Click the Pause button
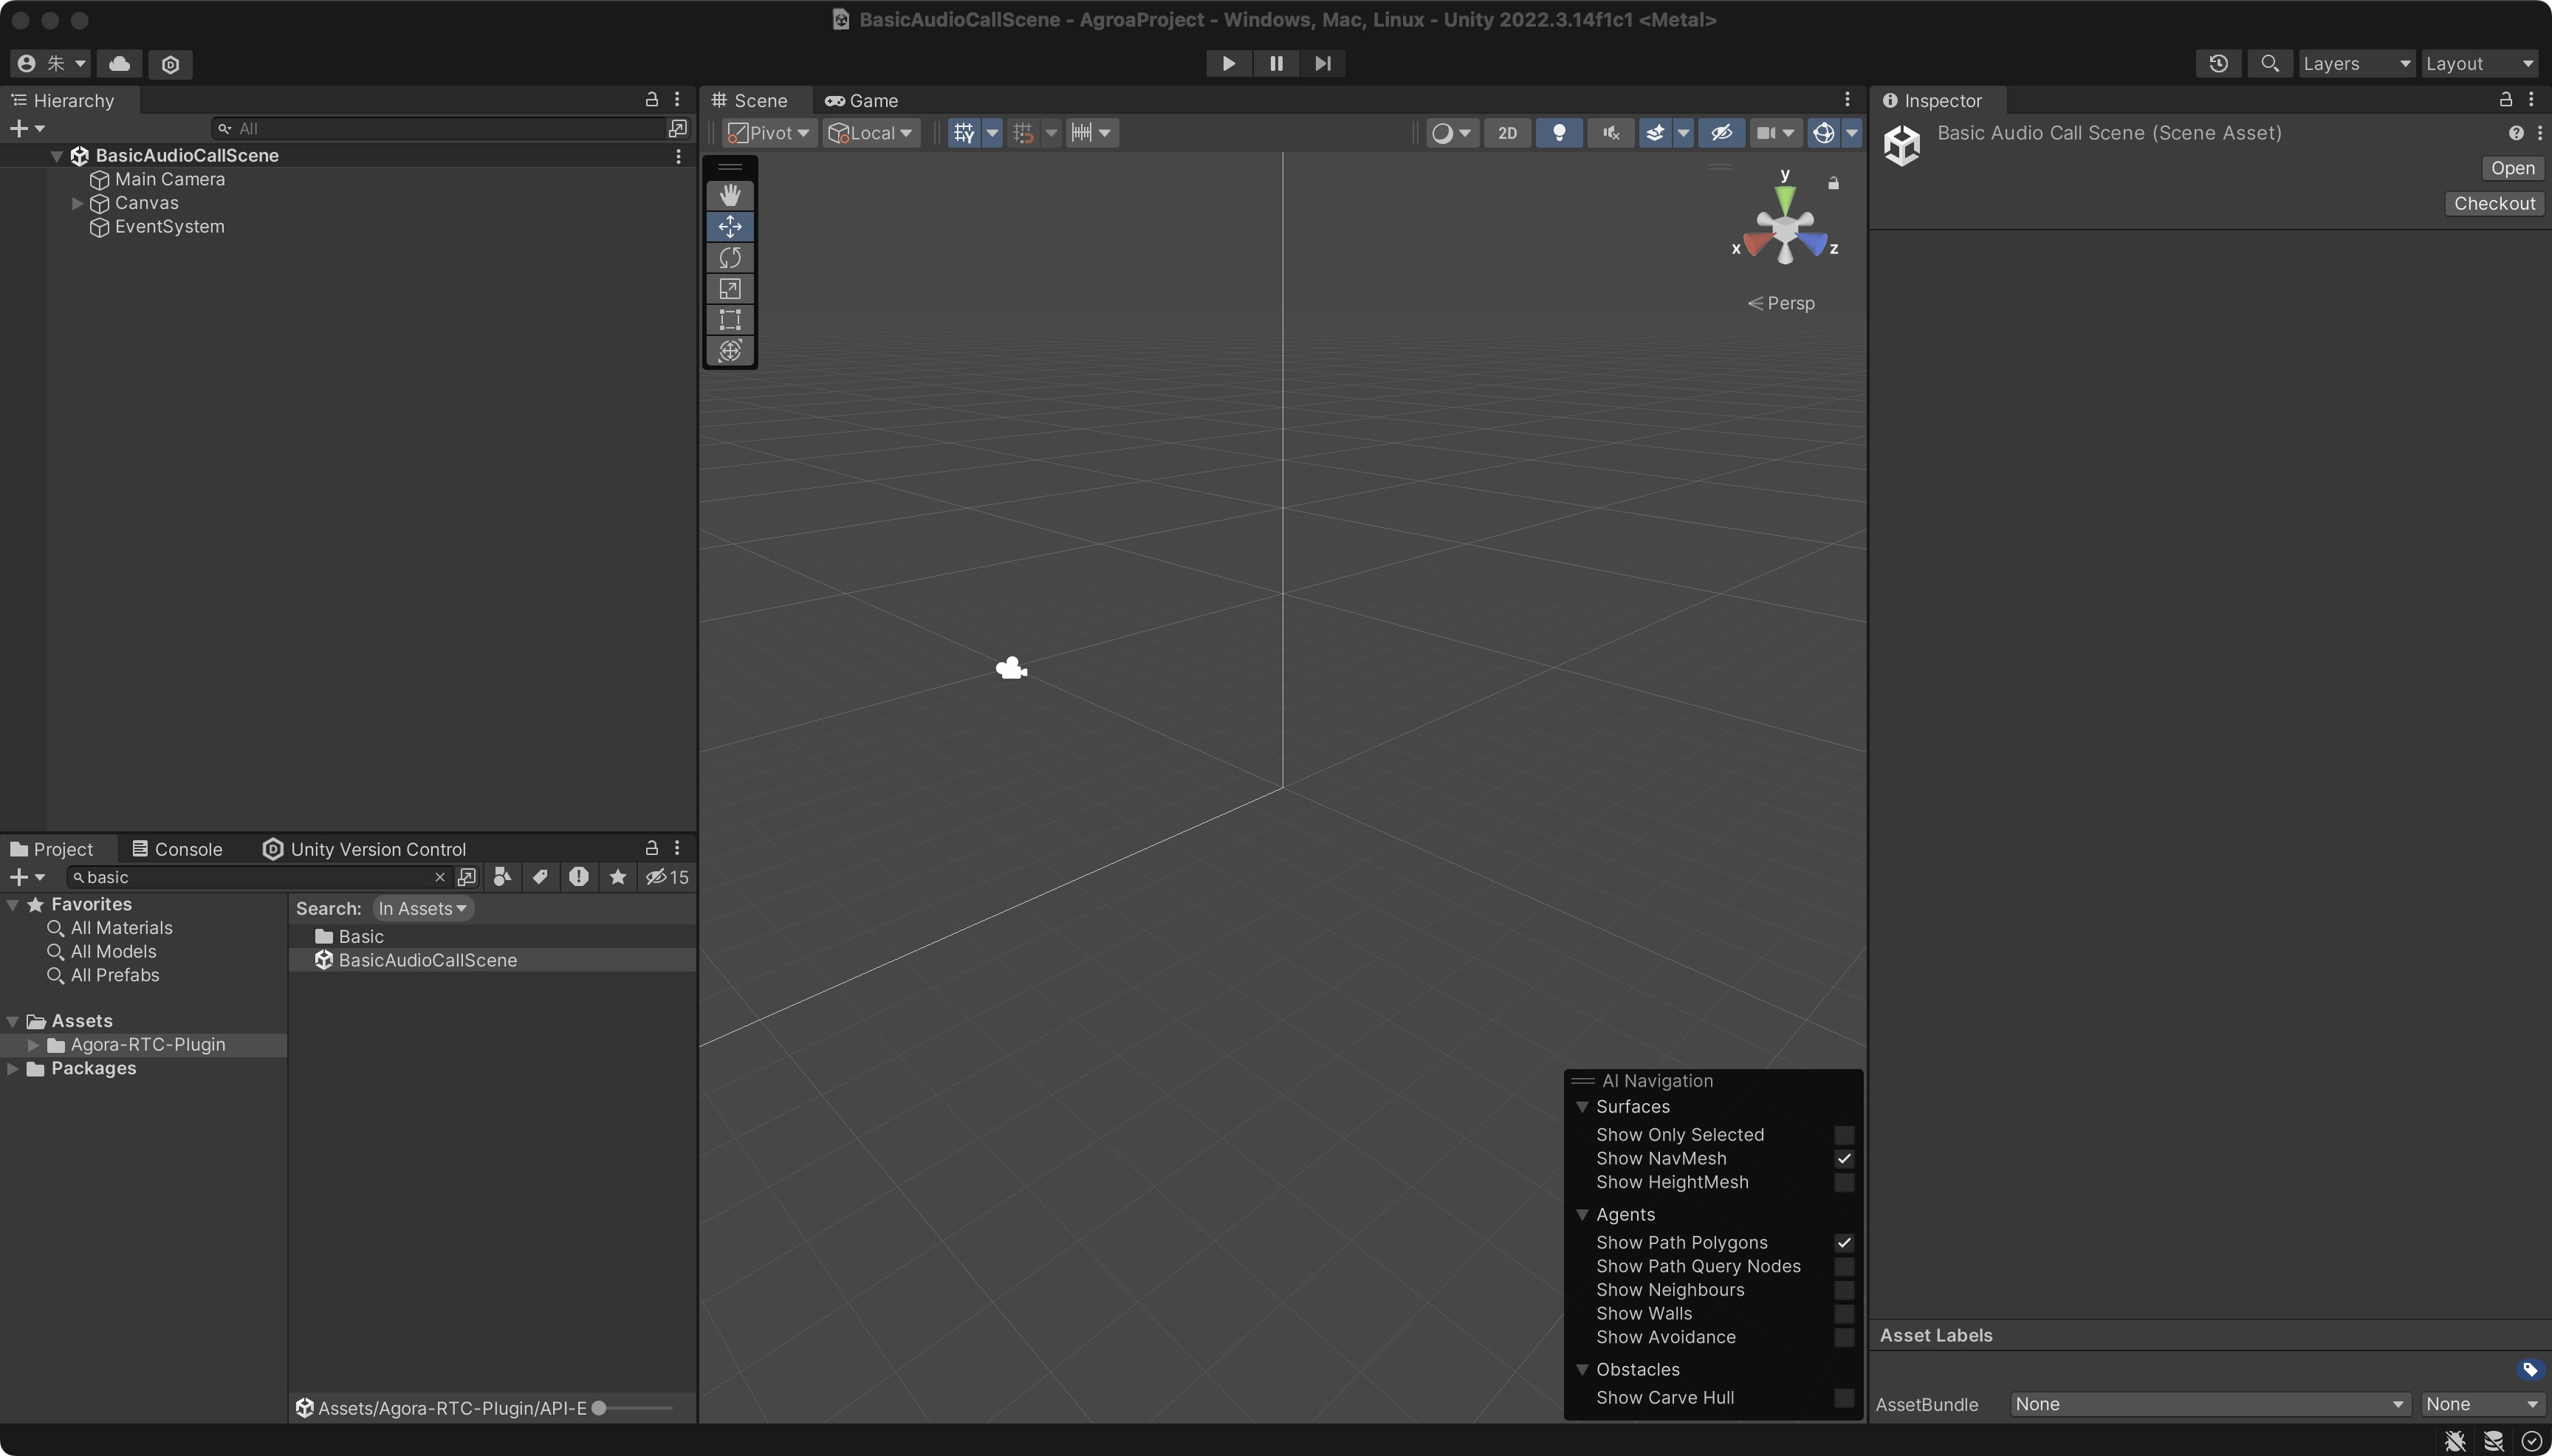Viewport: 2552px width, 1456px height. tap(1276, 63)
